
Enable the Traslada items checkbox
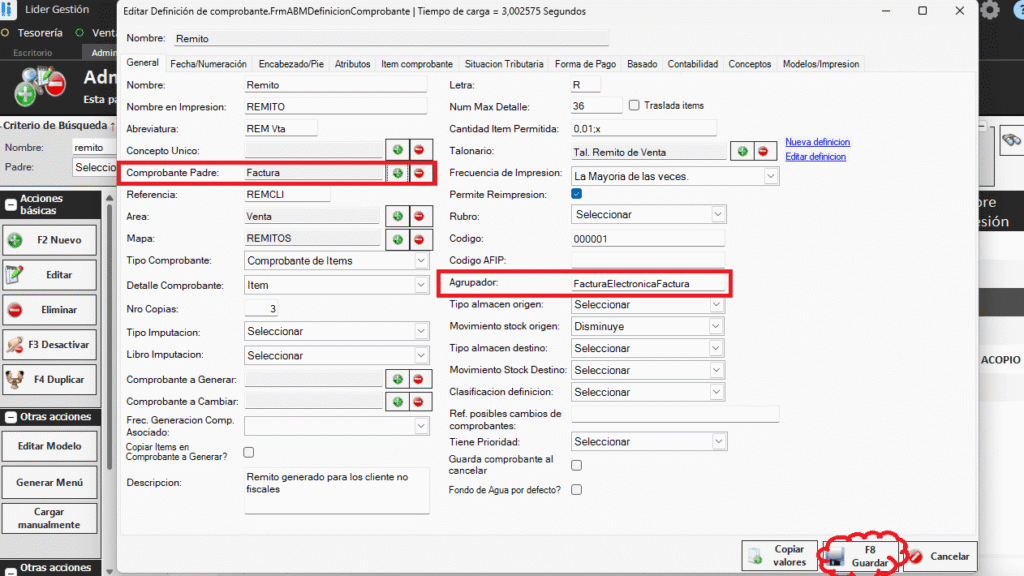coord(634,105)
